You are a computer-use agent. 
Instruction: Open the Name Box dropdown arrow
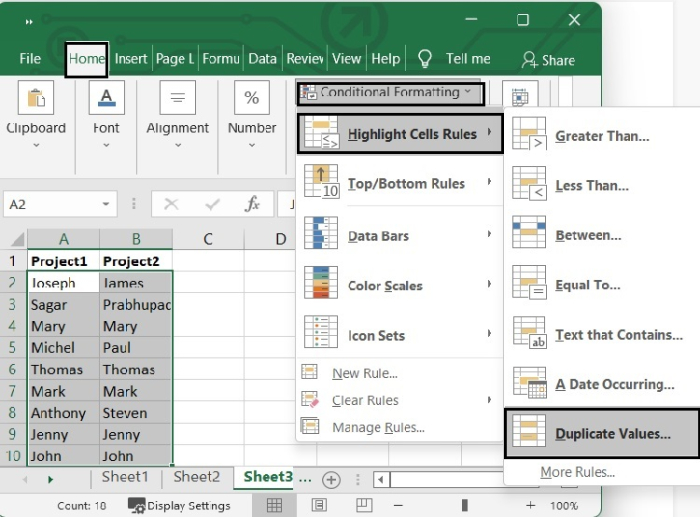click(x=106, y=204)
